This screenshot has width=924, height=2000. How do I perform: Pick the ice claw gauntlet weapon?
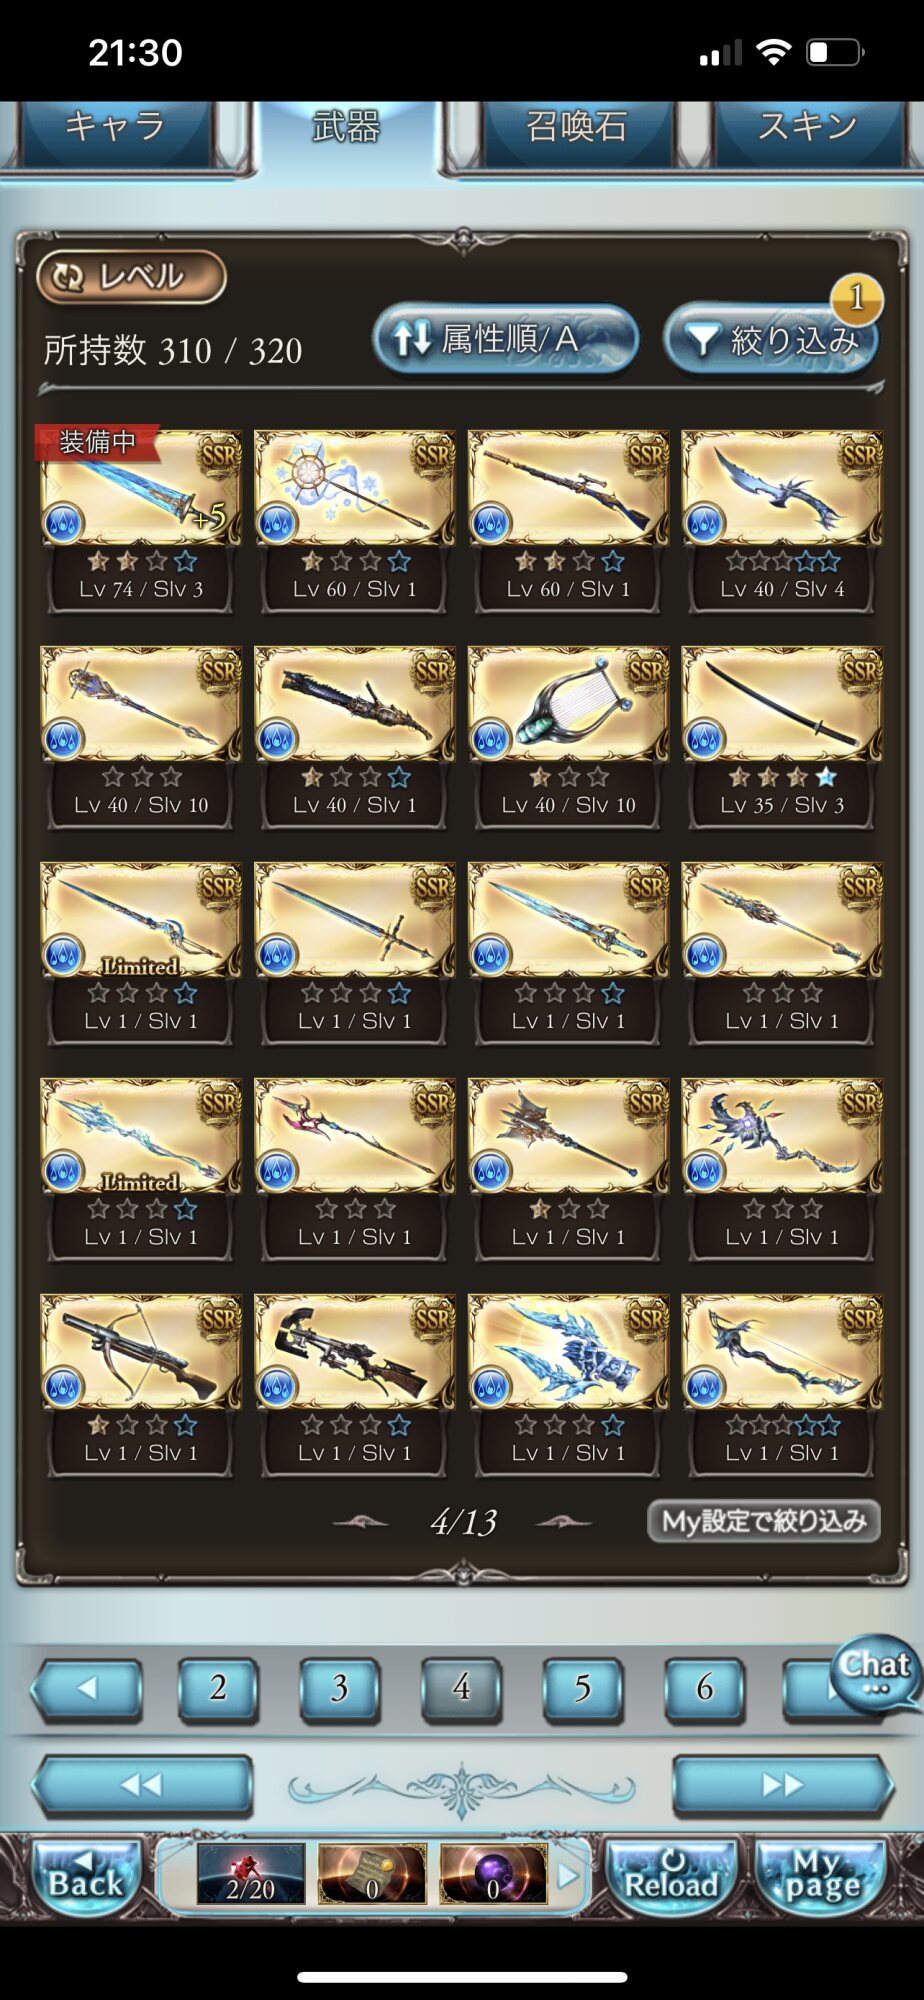coord(568,1352)
